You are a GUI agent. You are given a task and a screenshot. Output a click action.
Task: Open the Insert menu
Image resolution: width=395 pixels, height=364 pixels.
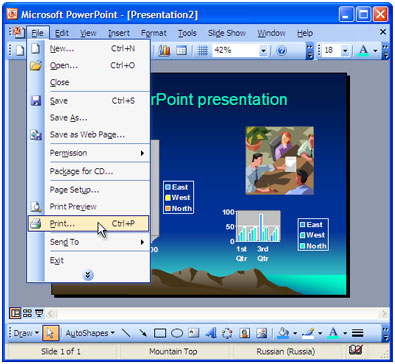(119, 33)
